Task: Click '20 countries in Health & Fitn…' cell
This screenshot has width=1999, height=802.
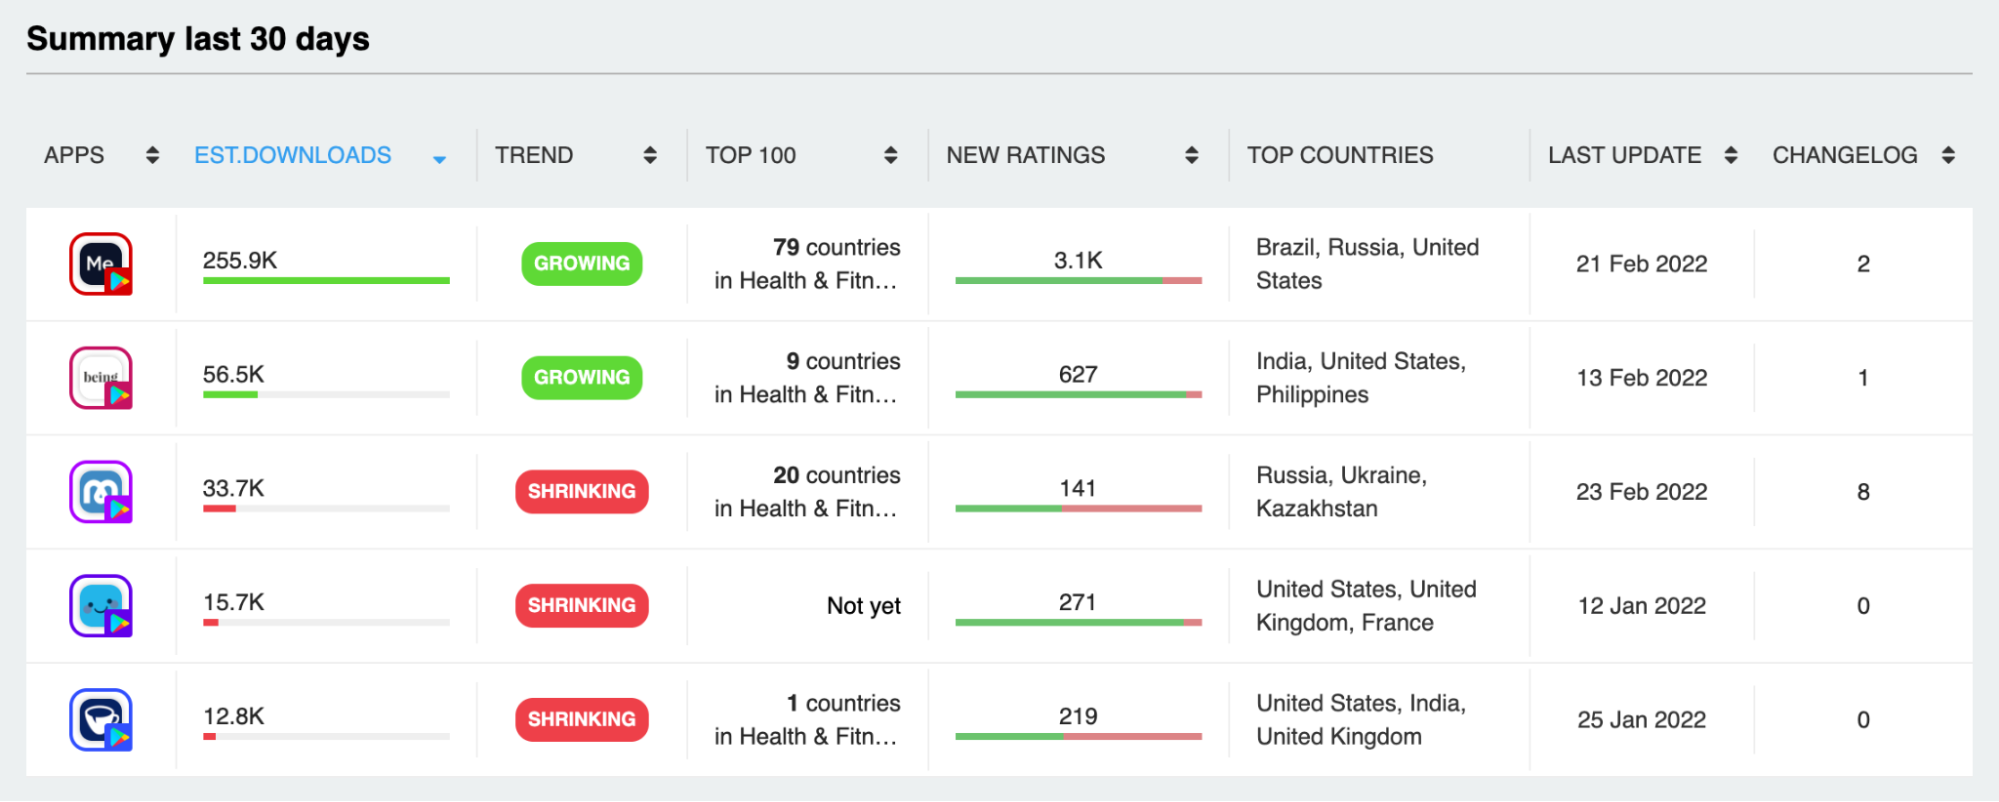Action: pos(807,492)
